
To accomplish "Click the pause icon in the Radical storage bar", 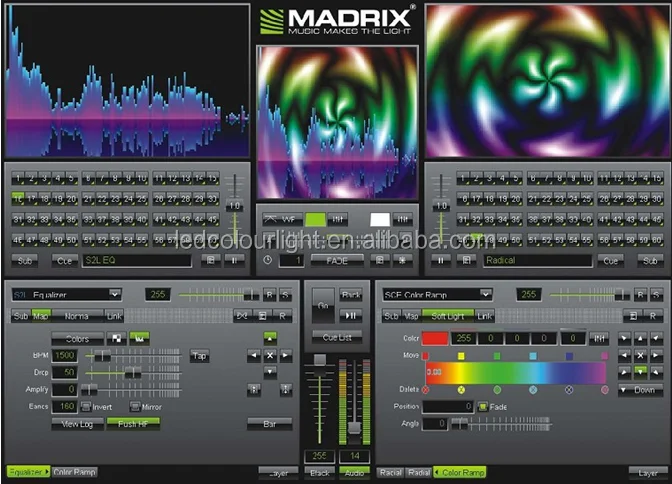I will point(441,260).
